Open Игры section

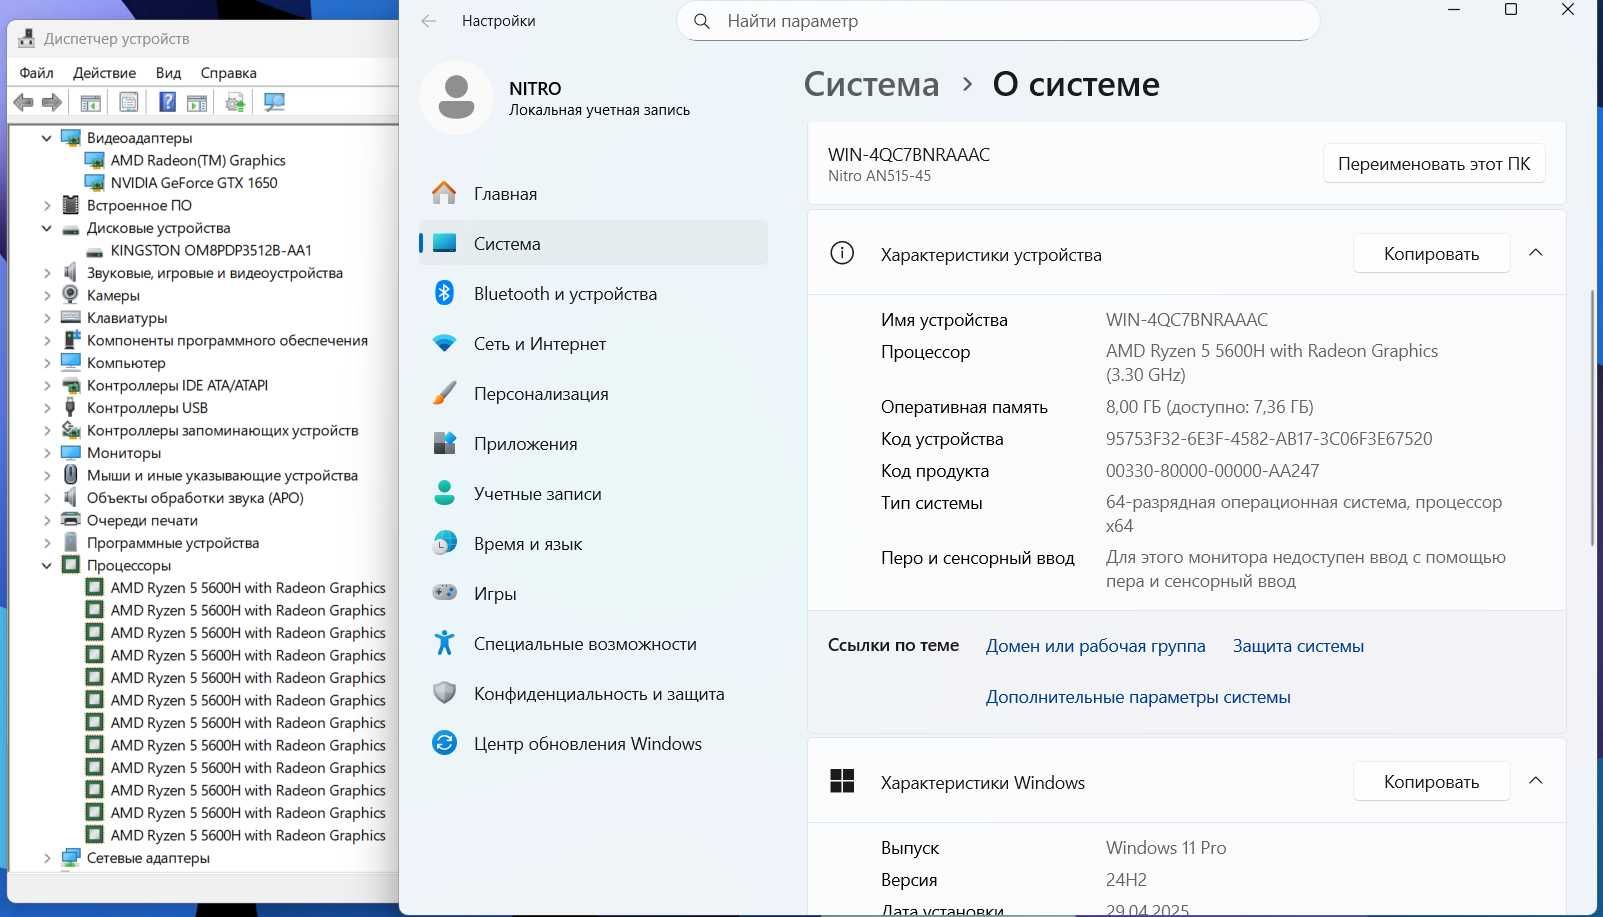click(594, 594)
